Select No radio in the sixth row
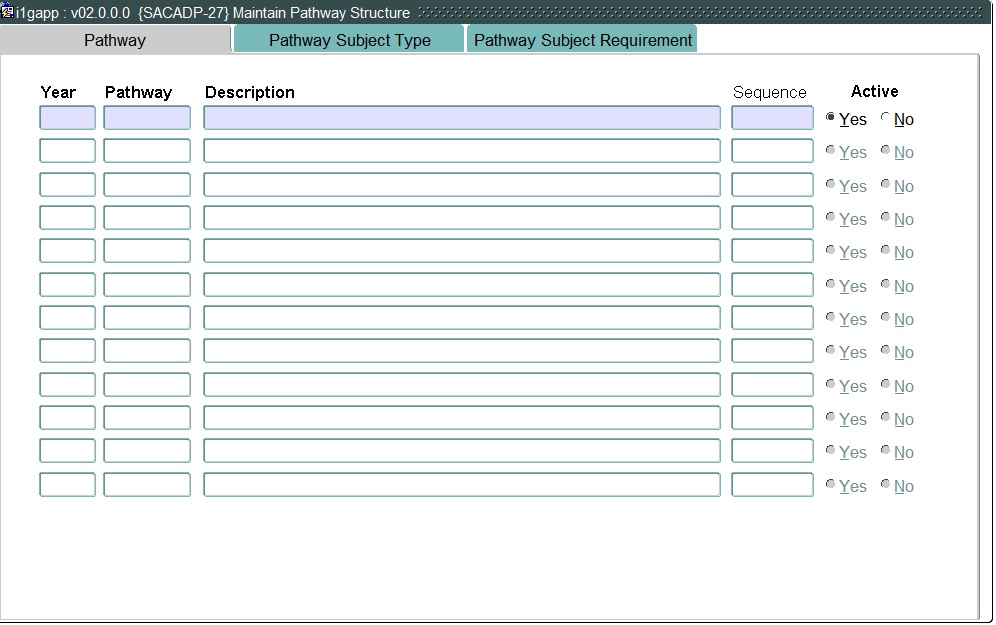Viewport: 996px width, 625px height. 885,285
